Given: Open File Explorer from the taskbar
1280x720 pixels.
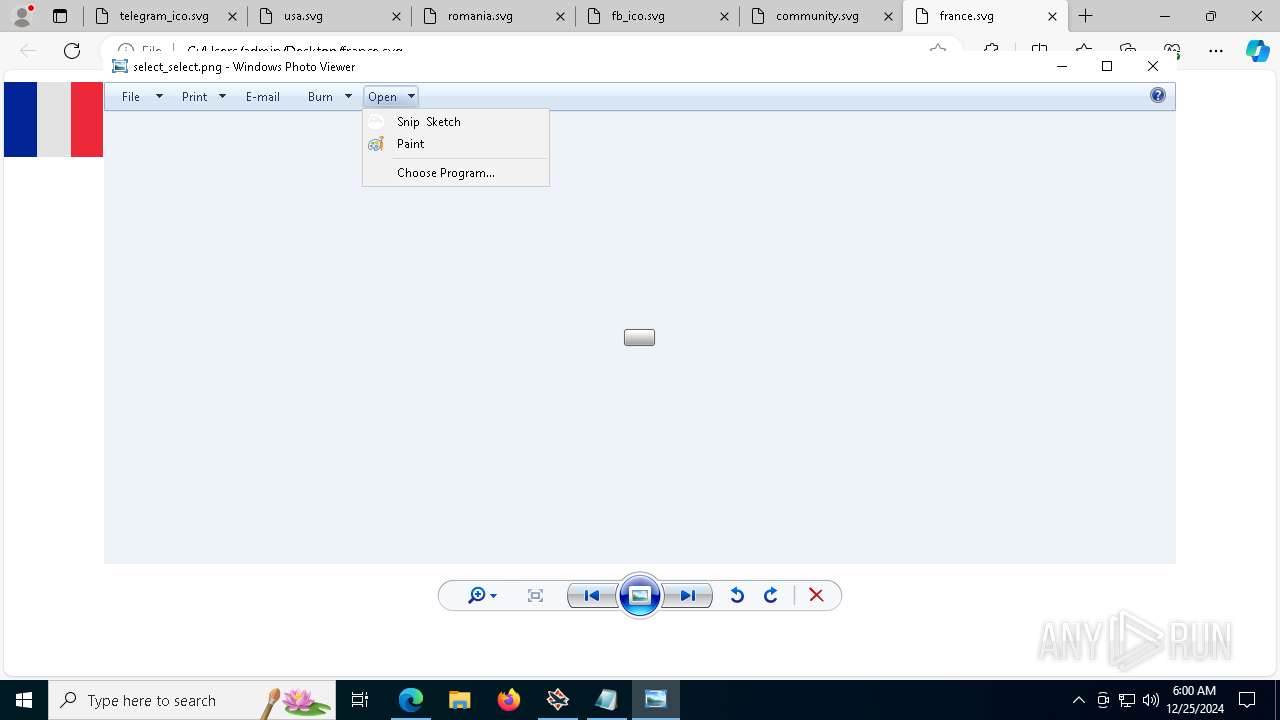Looking at the screenshot, I should tap(460, 700).
